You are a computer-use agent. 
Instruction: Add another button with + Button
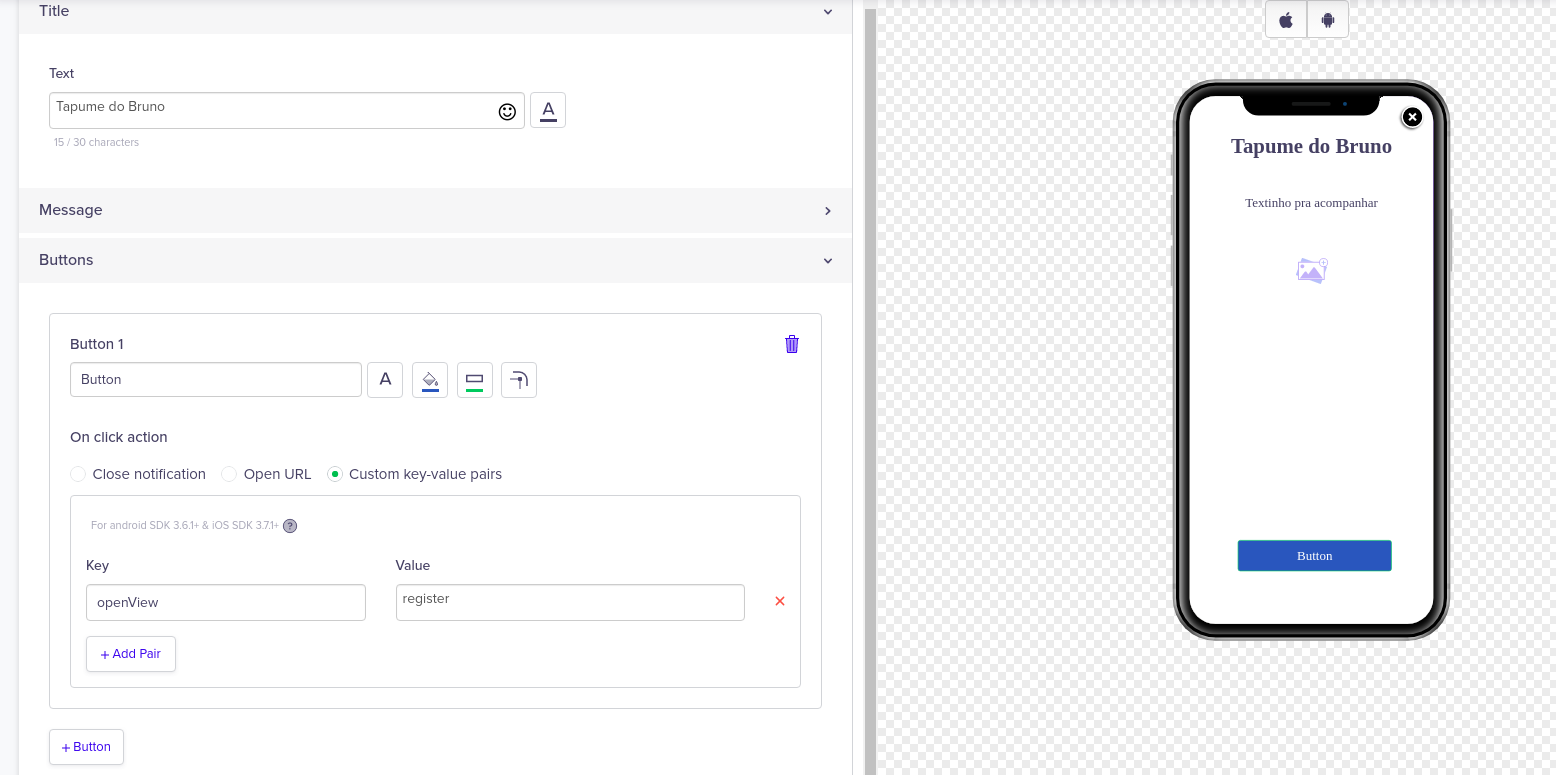tap(86, 746)
